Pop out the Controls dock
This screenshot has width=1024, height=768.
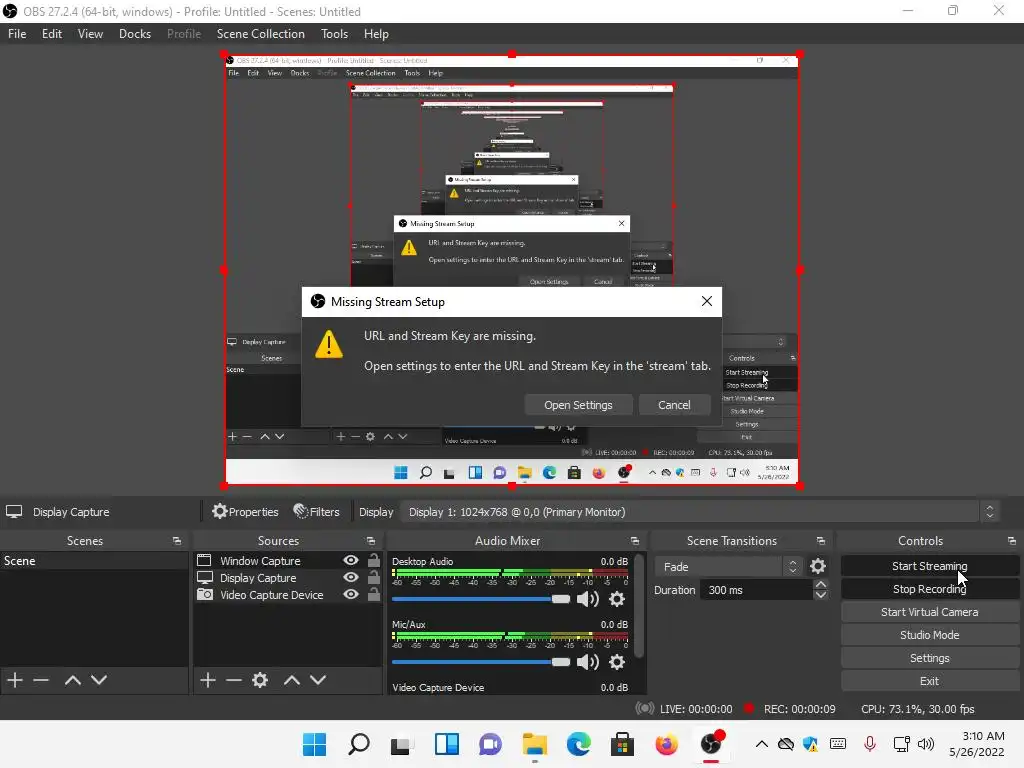click(x=1012, y=541)
